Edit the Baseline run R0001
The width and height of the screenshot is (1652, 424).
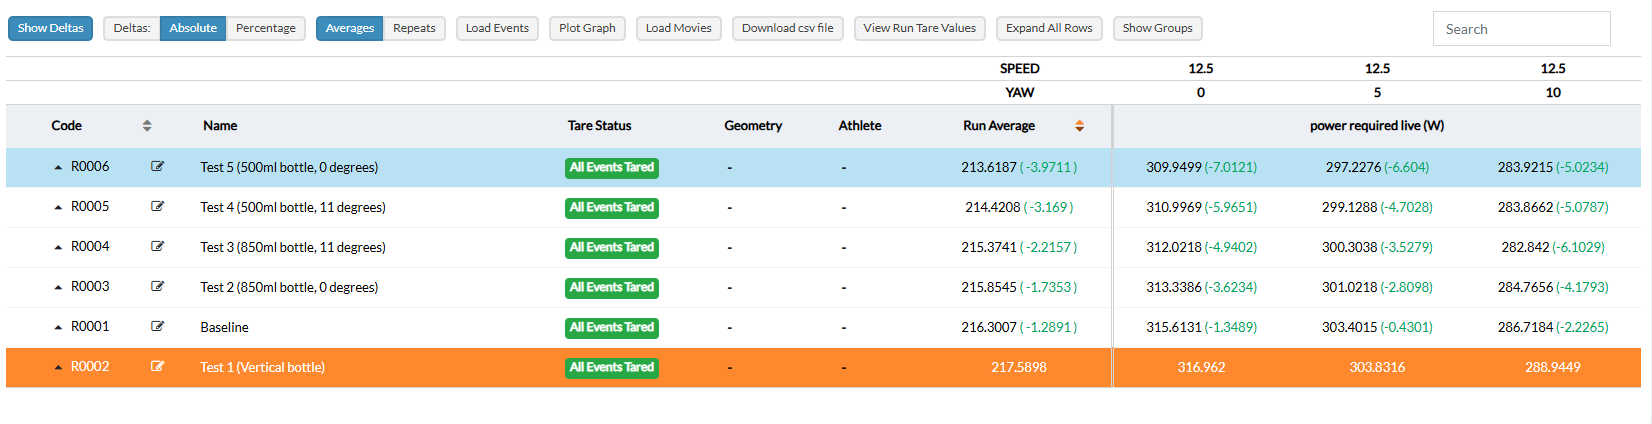pyautogui.click(x=157, y=327)
